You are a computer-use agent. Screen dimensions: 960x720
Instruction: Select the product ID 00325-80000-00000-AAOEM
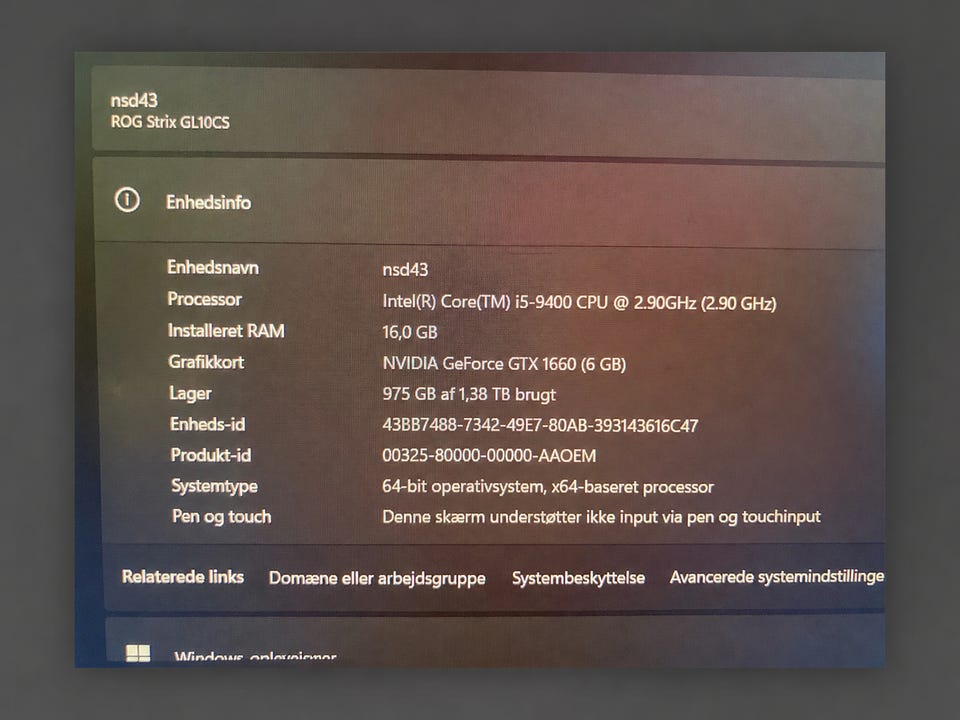pyautogui.click(x=489, y=456)
